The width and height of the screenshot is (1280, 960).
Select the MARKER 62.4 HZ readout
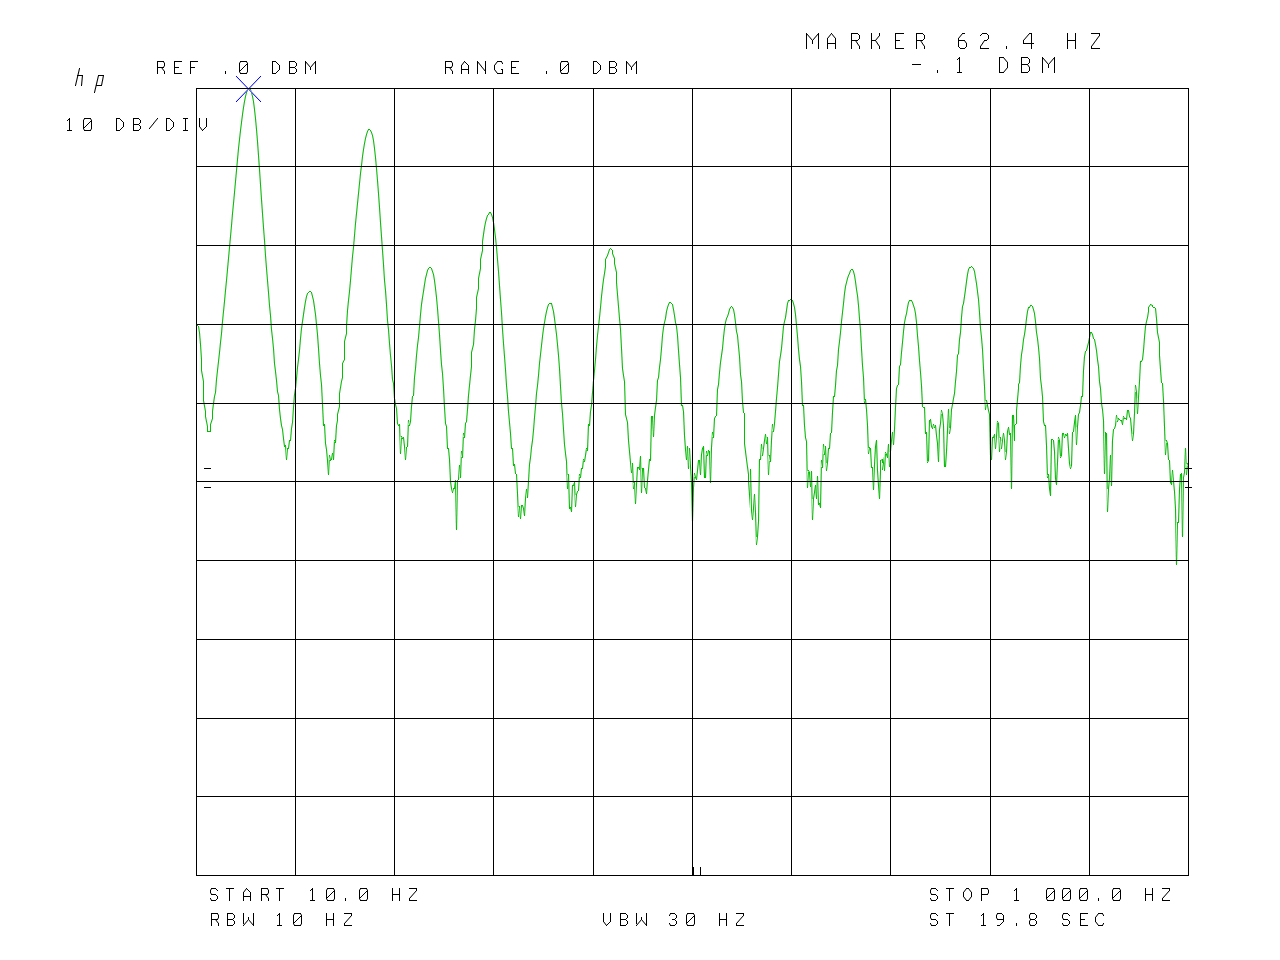pyautogui.click(x=954, y=42)
